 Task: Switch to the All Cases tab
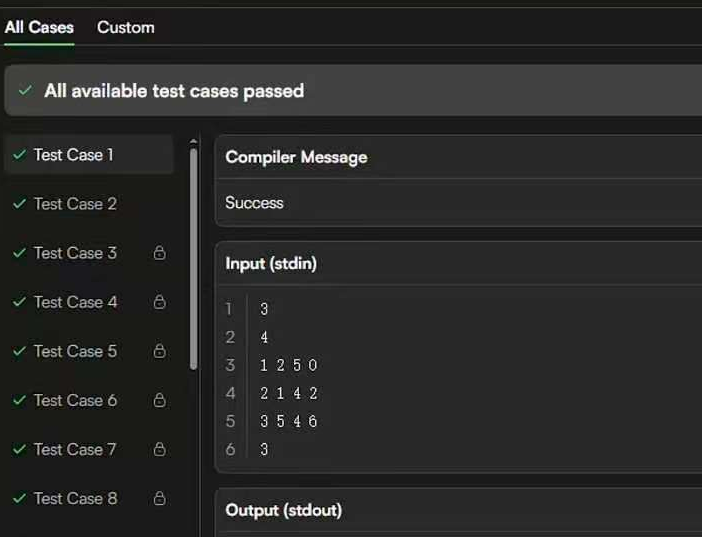click(x=39, y=27)
